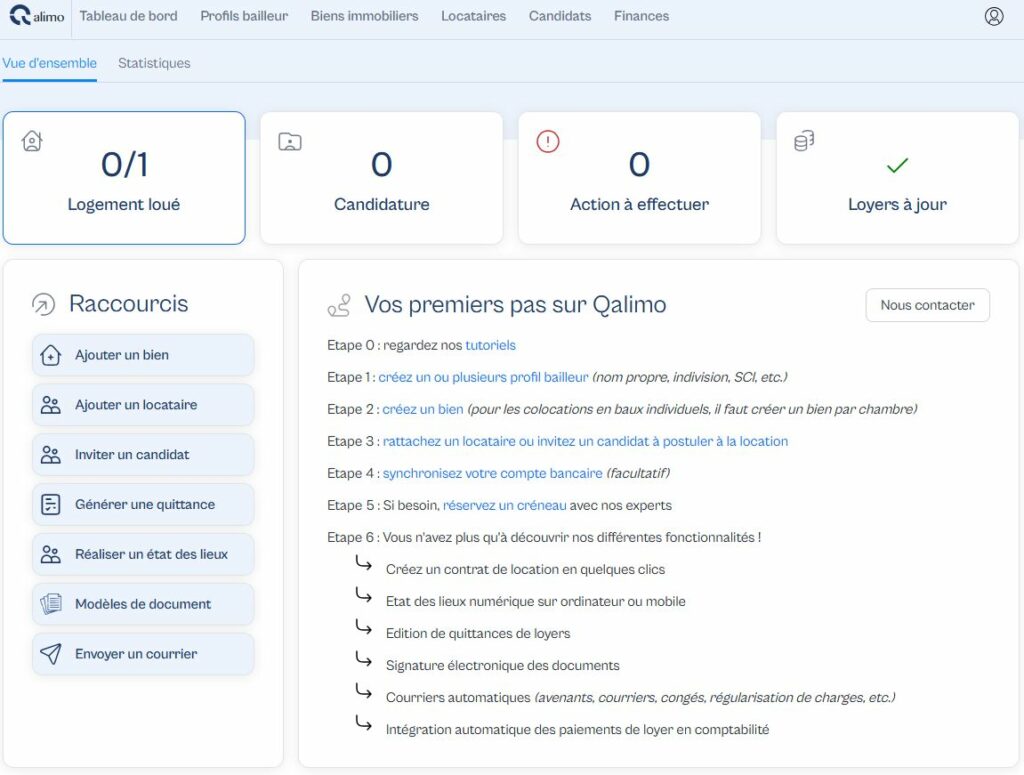Viewport: 1024px width, 775px height.
Task: Click the steps icon beside Vos premiers pas
Action: (339, 305)
